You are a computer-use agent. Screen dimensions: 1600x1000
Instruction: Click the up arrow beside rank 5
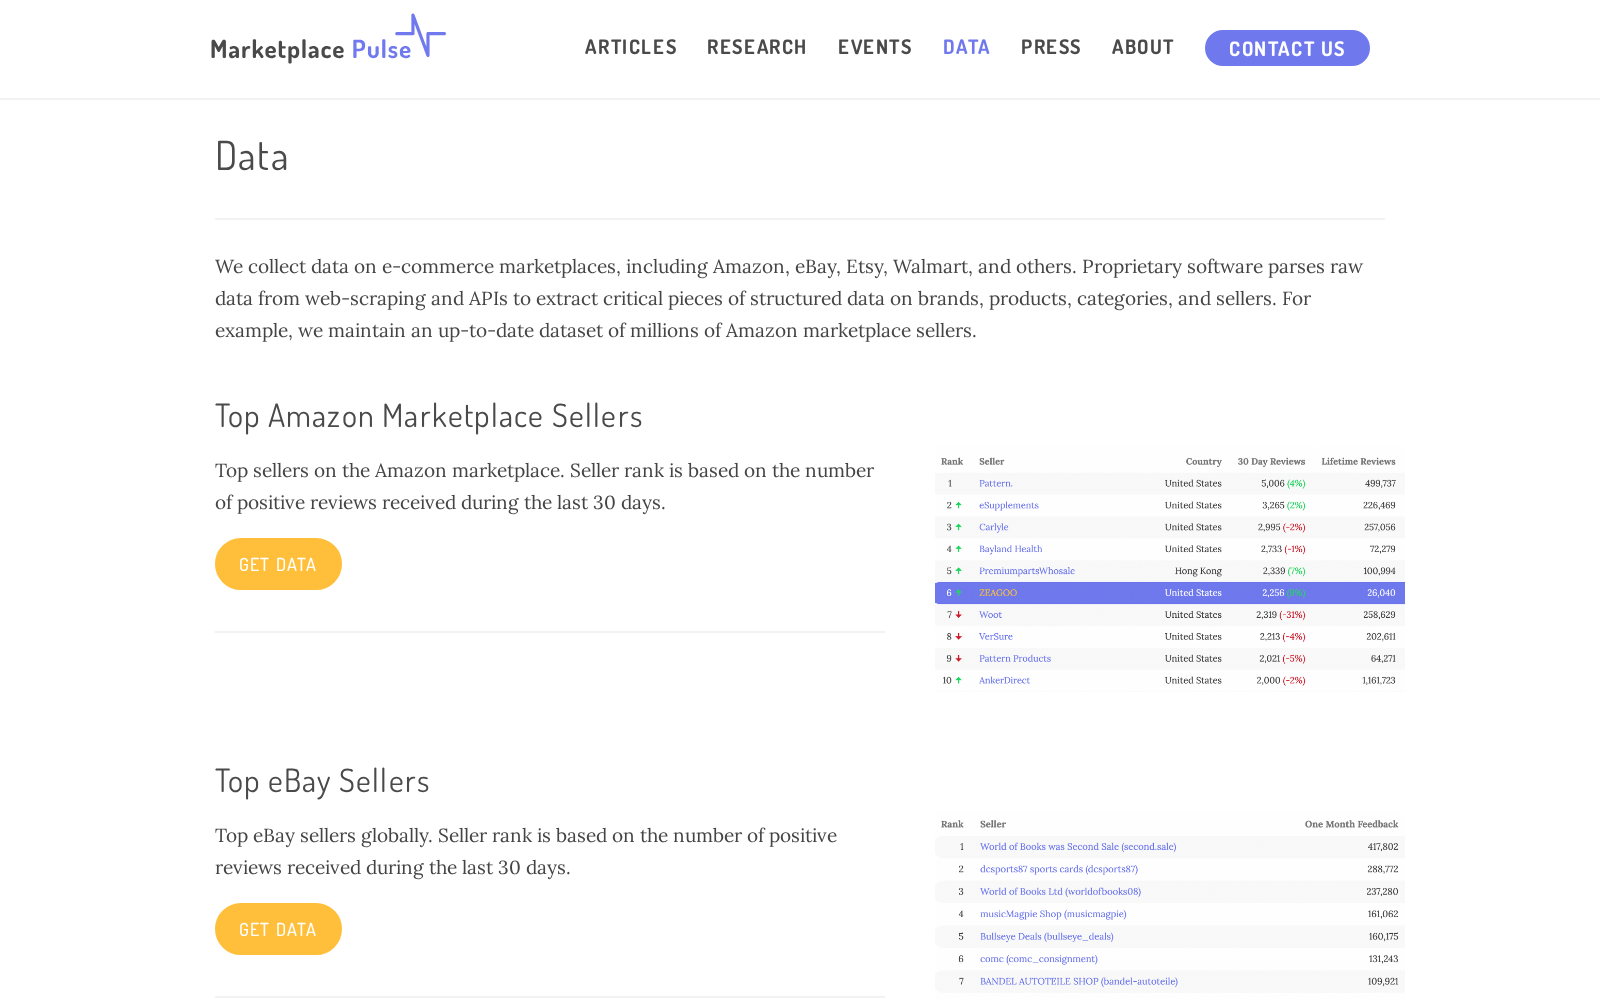958,571
